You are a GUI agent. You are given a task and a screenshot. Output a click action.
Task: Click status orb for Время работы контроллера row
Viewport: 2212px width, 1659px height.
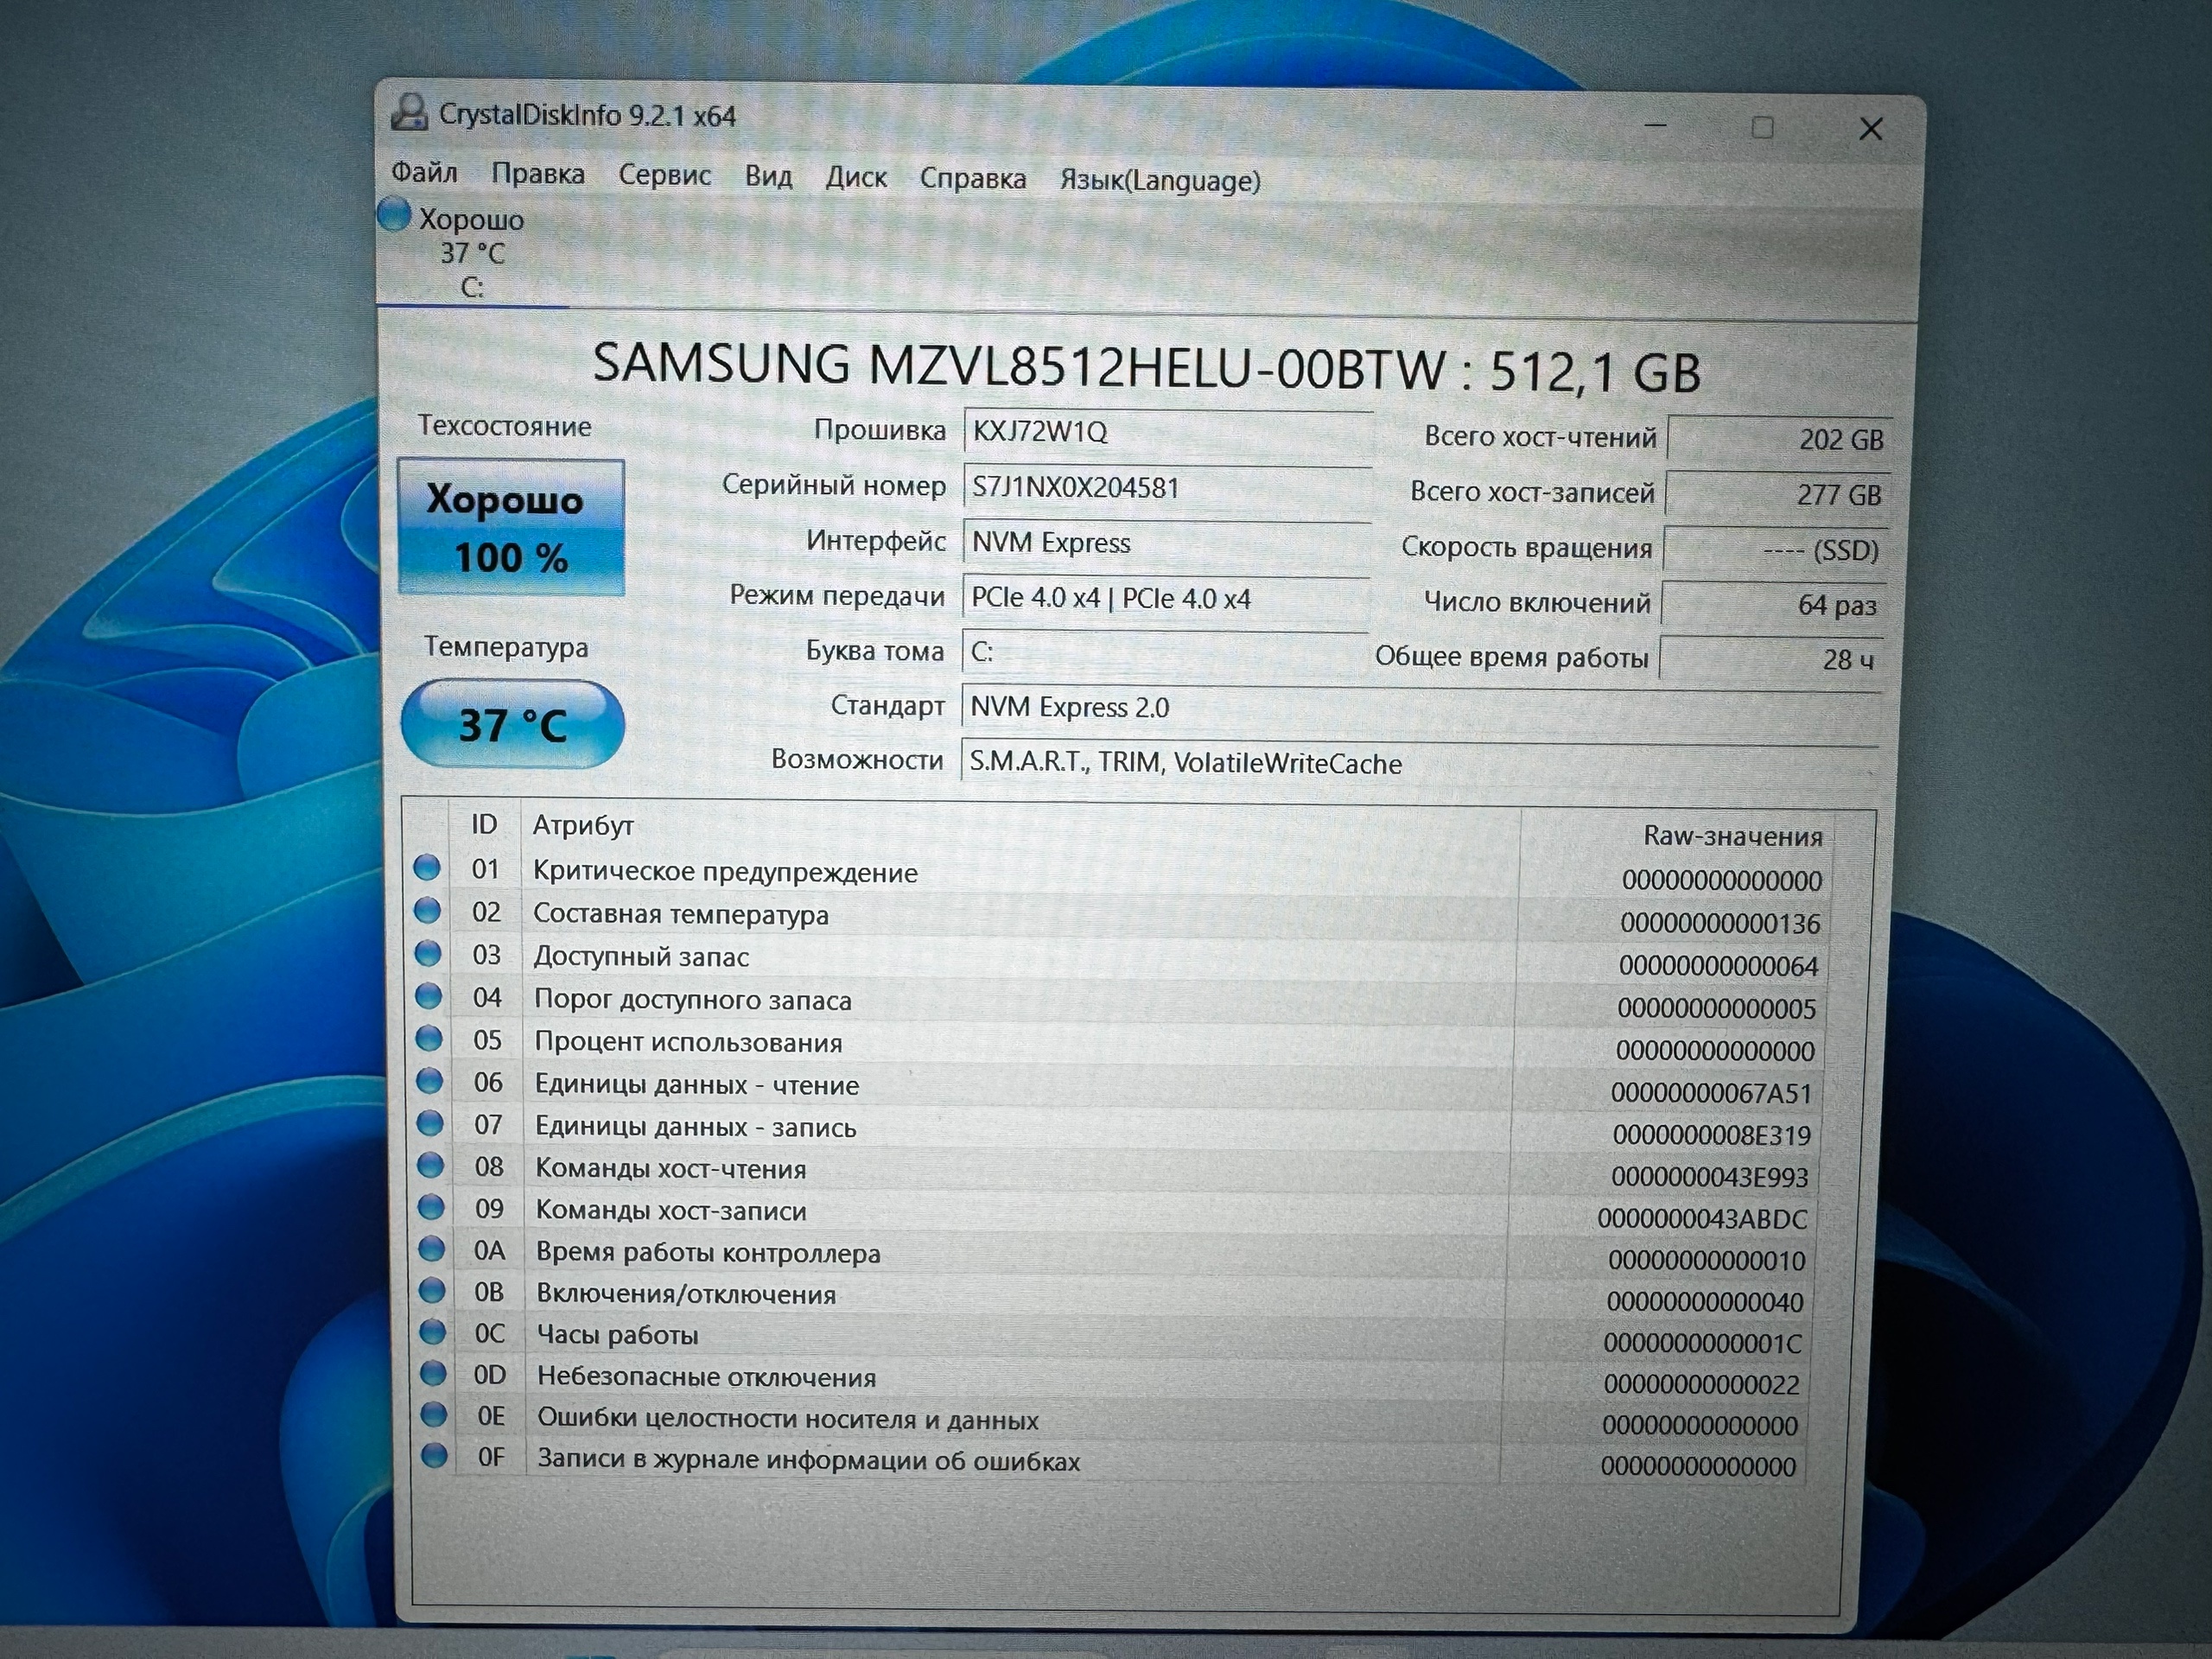(x=431, y=1249)
